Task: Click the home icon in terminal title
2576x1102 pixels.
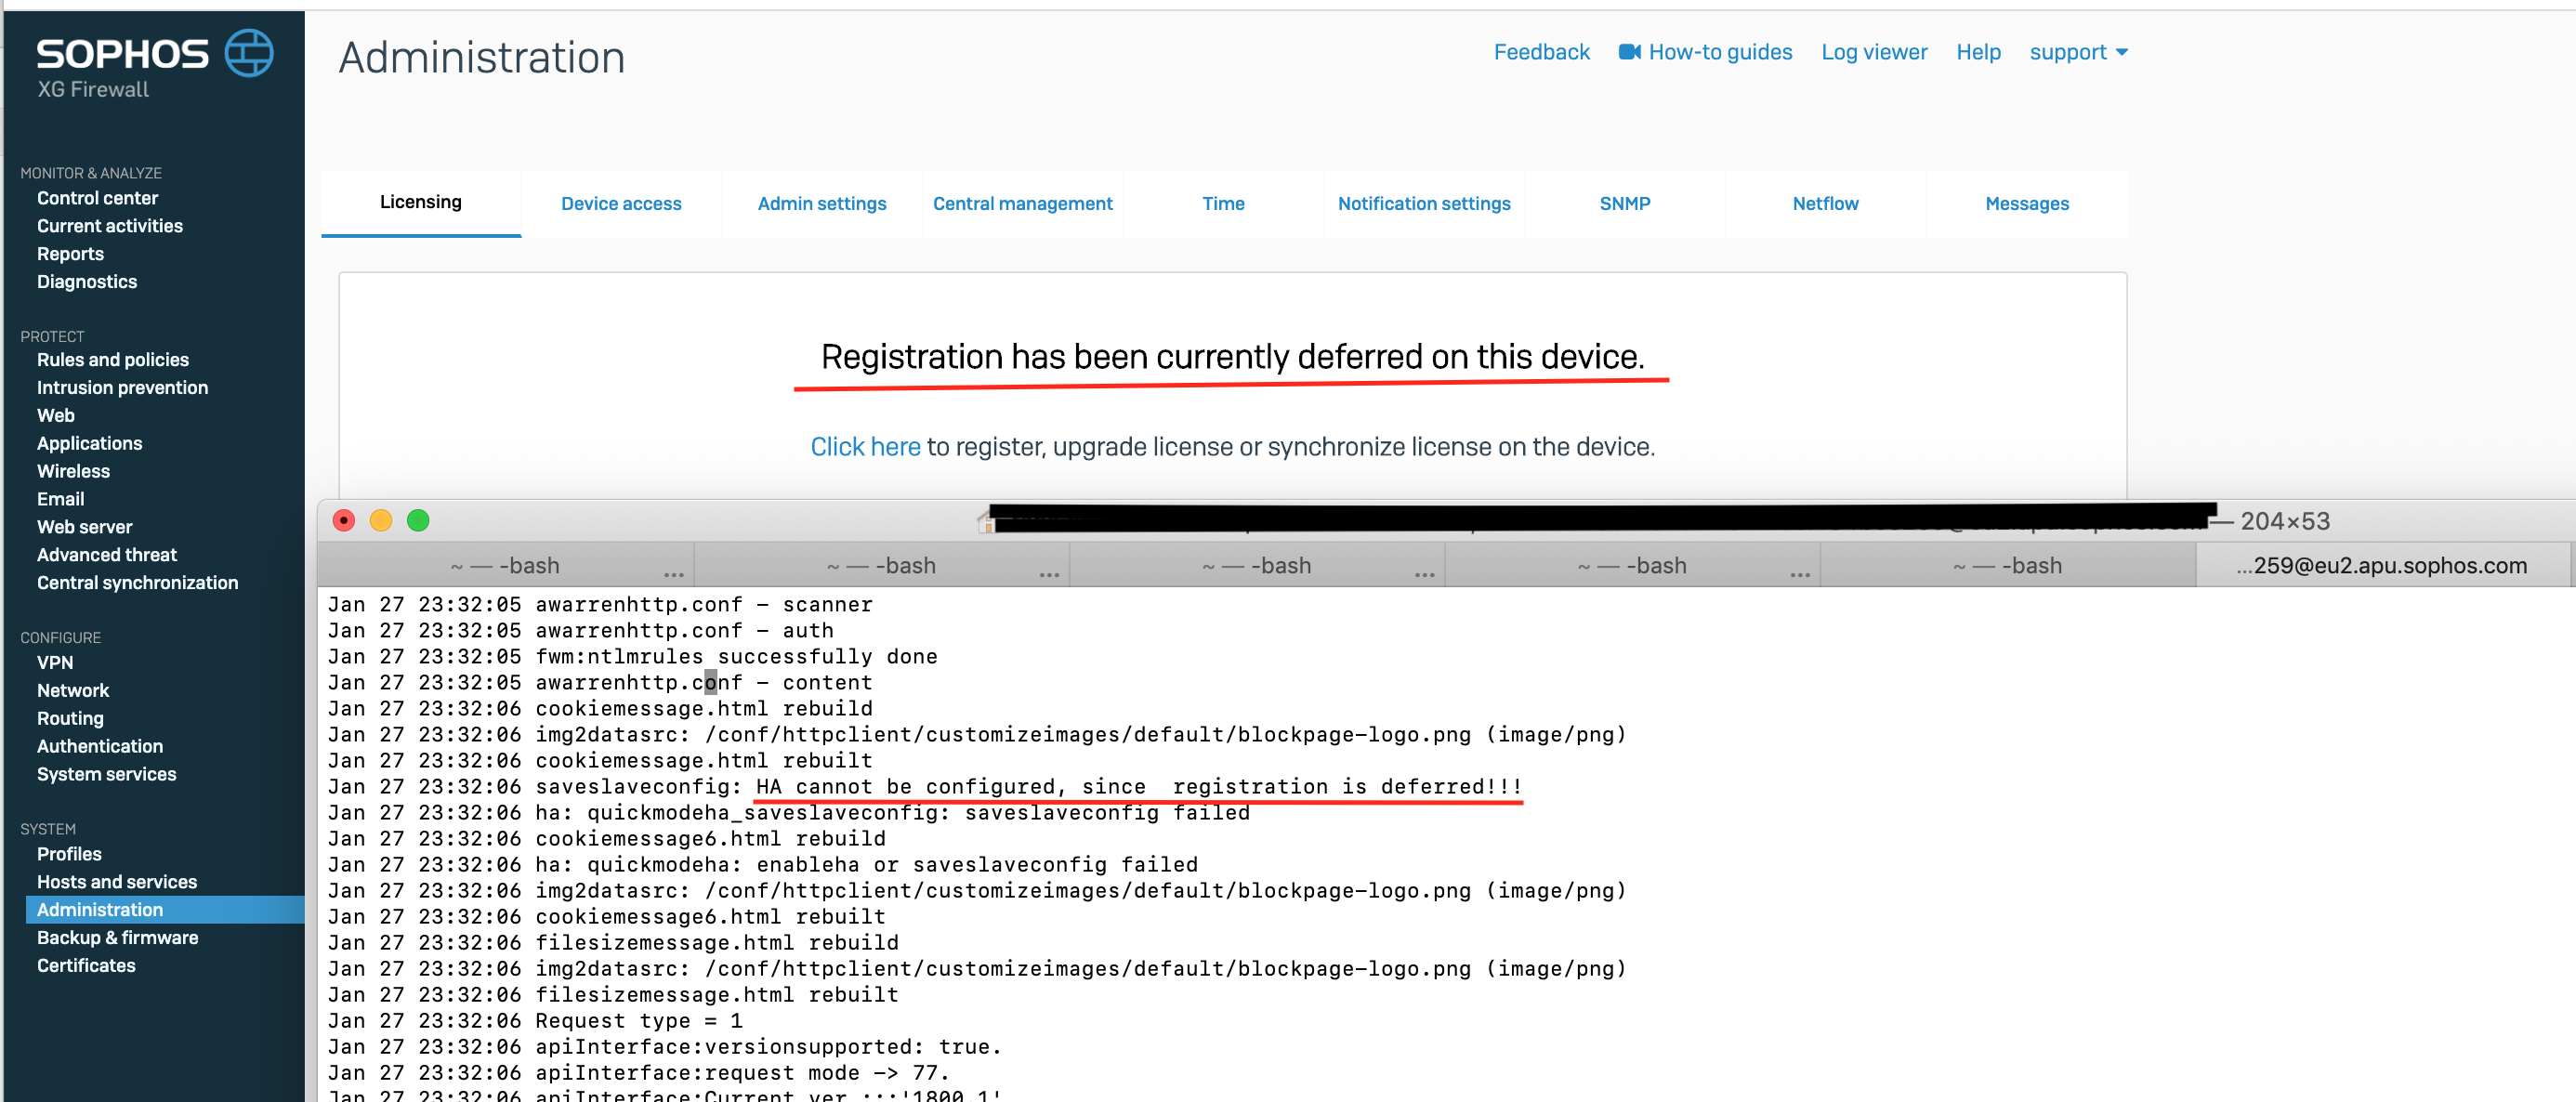Action: pos(985,520)
